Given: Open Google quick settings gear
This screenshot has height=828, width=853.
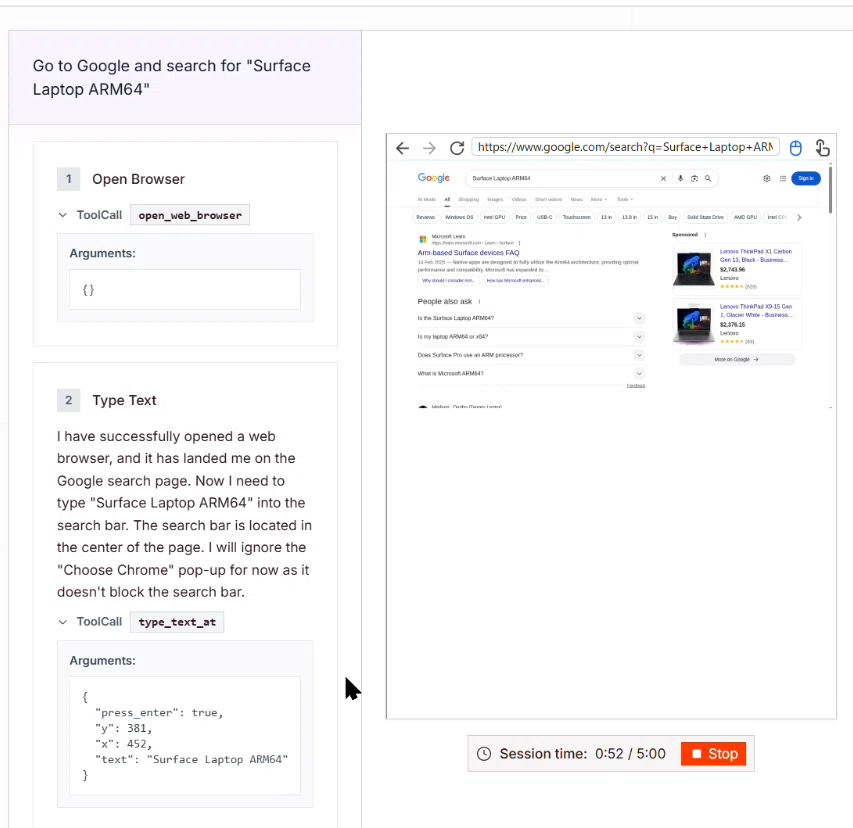Looking at the screenshot, I should [x=767, y=178].
